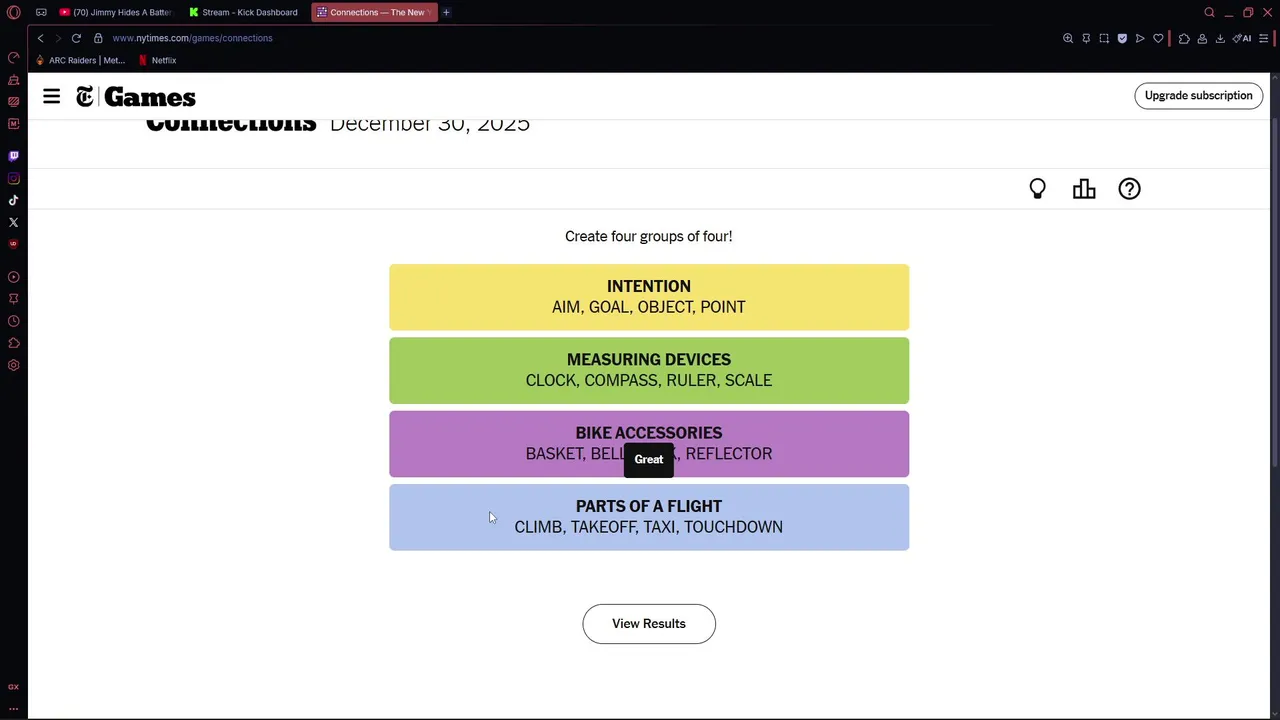Go back to the previous page

[x=40, y=38]
